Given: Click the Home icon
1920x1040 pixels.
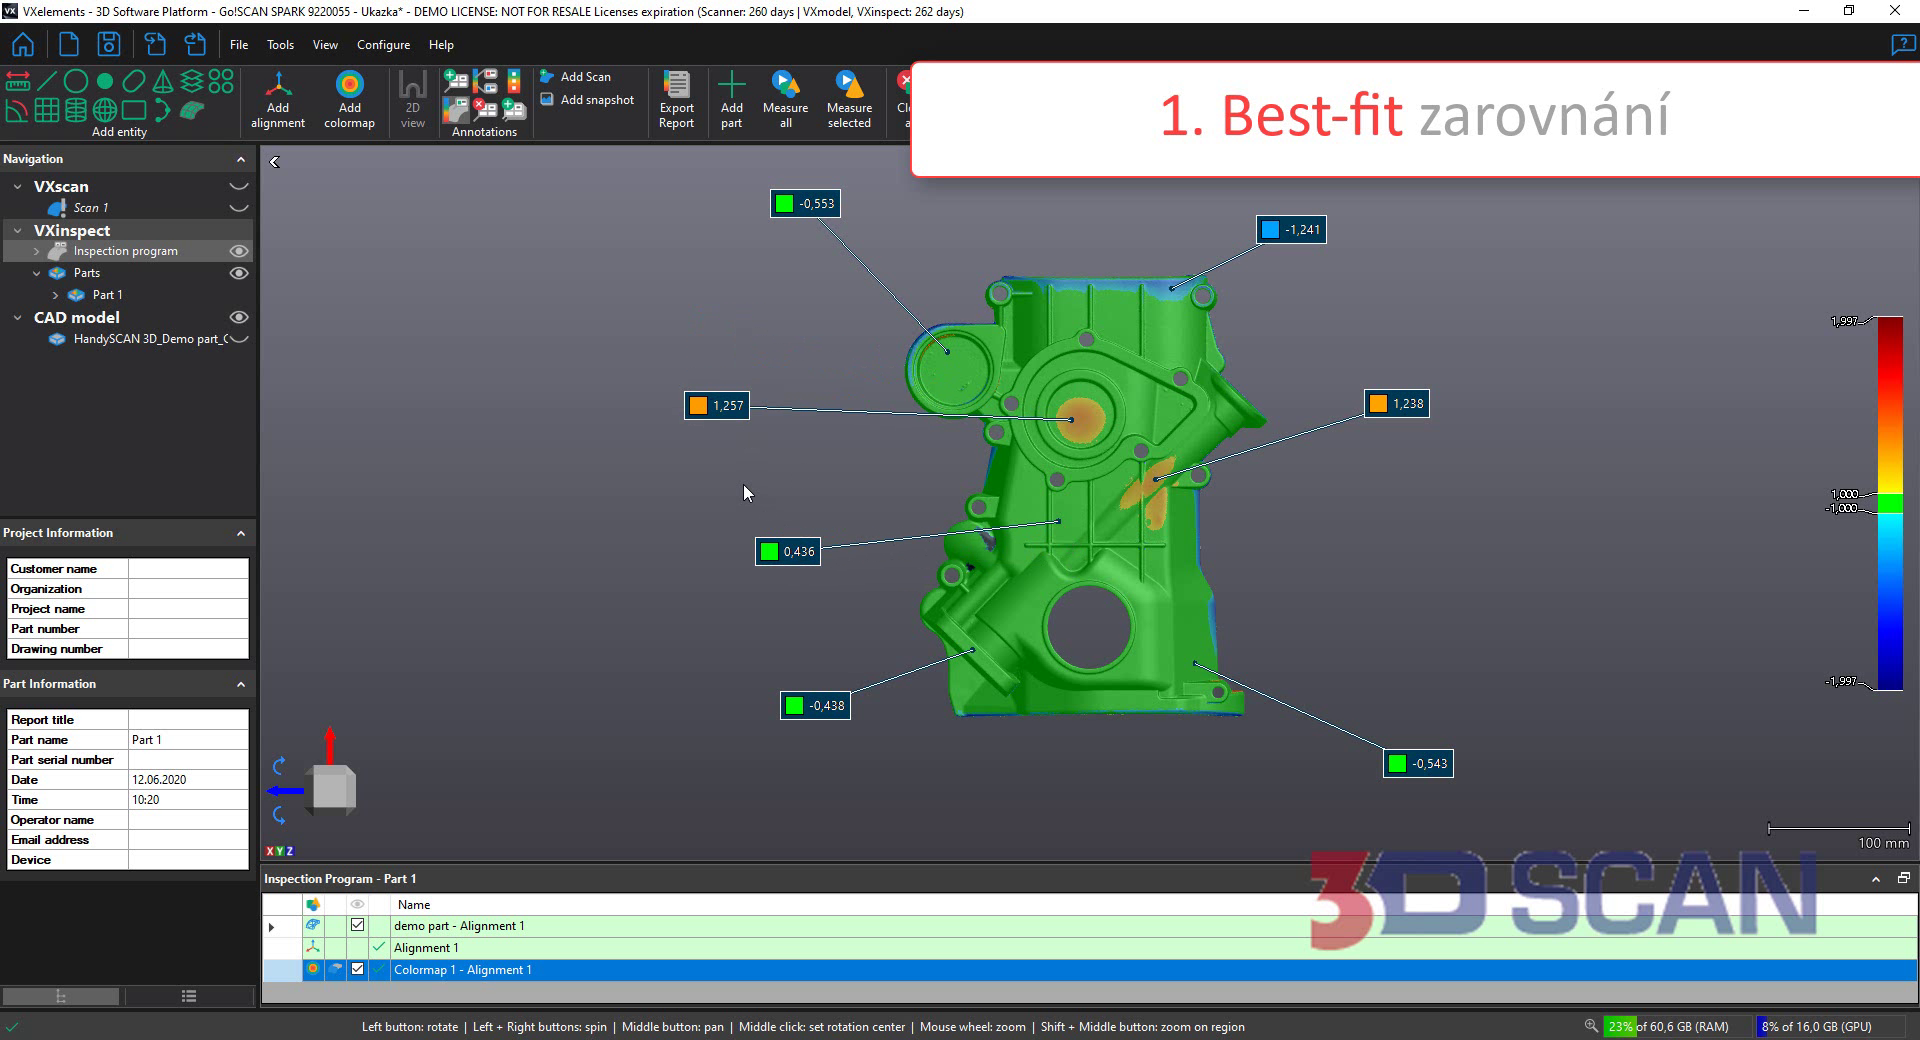Looking at the screenshot, I should click(22, 45).
